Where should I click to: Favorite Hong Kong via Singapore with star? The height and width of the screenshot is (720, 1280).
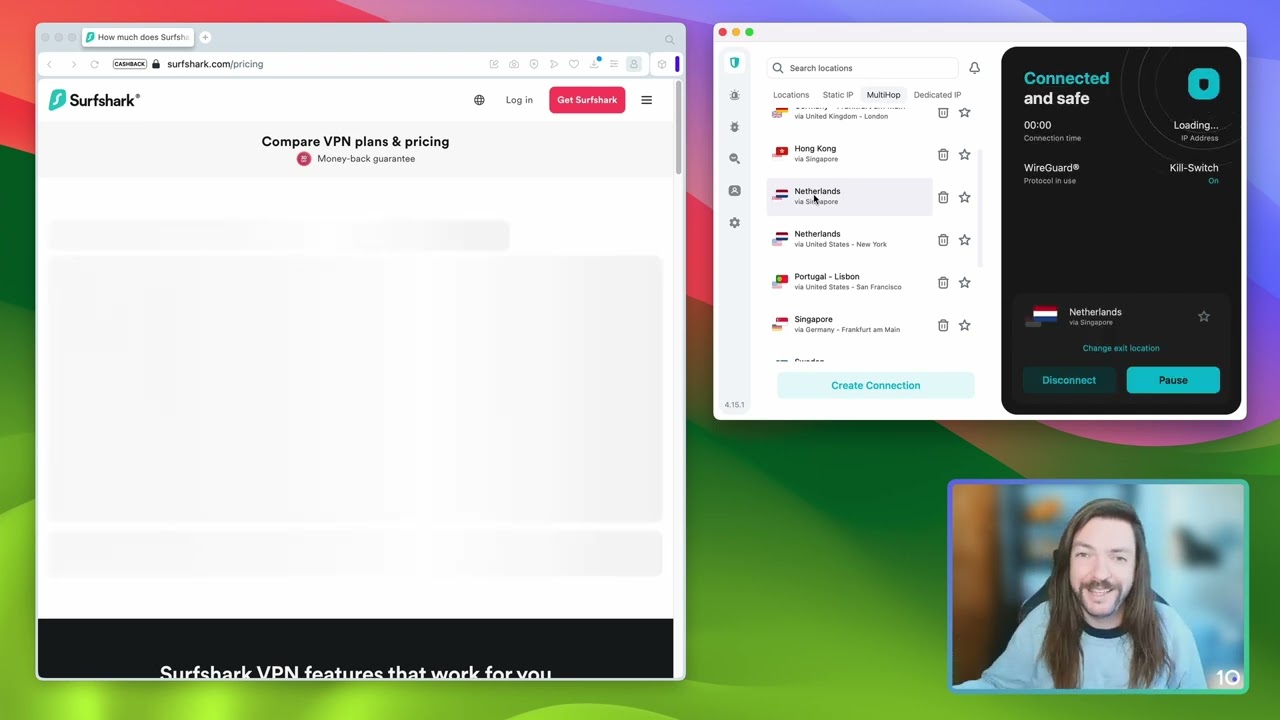pos(965,155)
